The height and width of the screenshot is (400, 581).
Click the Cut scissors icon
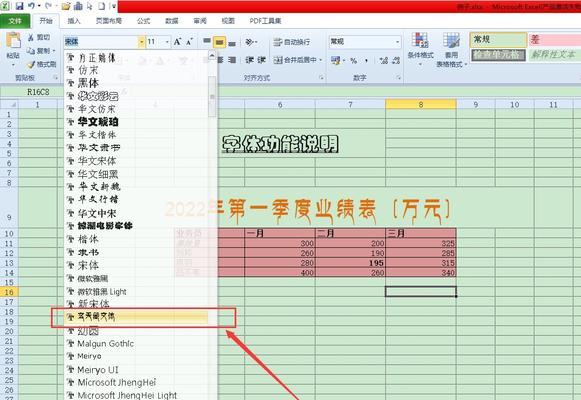tap(31, 37)
